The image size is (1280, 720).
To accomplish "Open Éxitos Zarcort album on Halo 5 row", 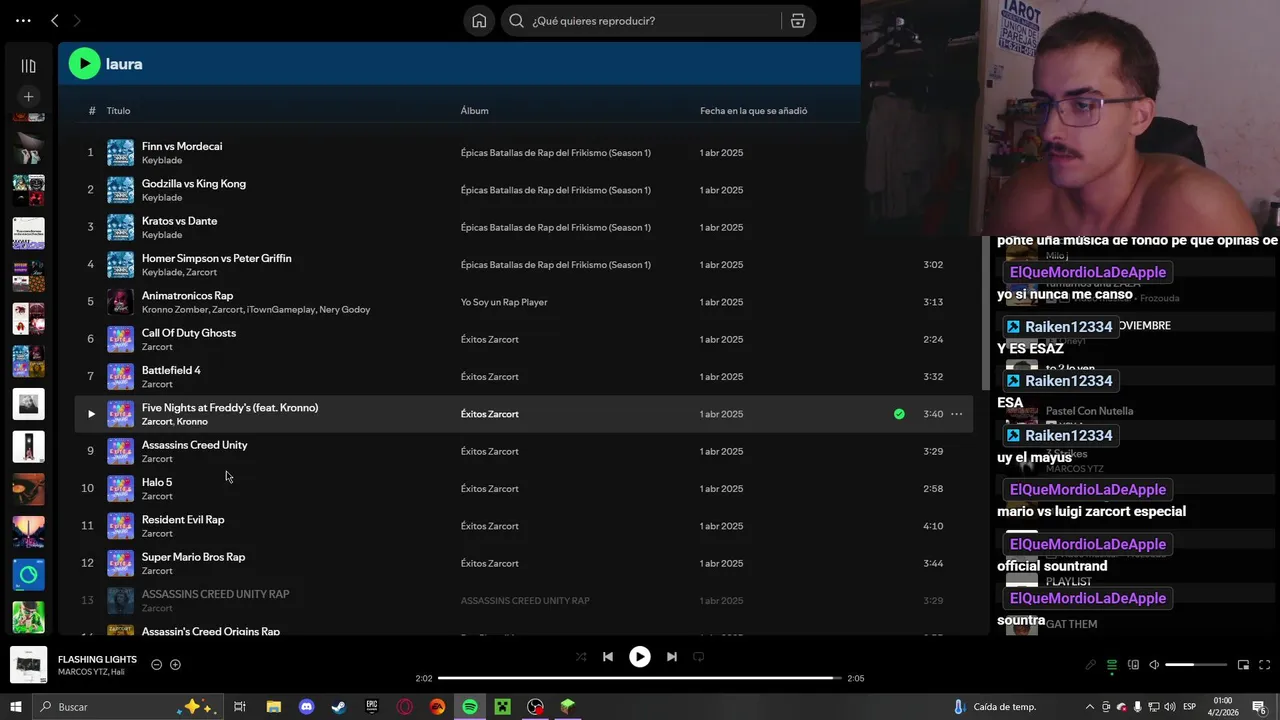I will click(x=489, y=489).
